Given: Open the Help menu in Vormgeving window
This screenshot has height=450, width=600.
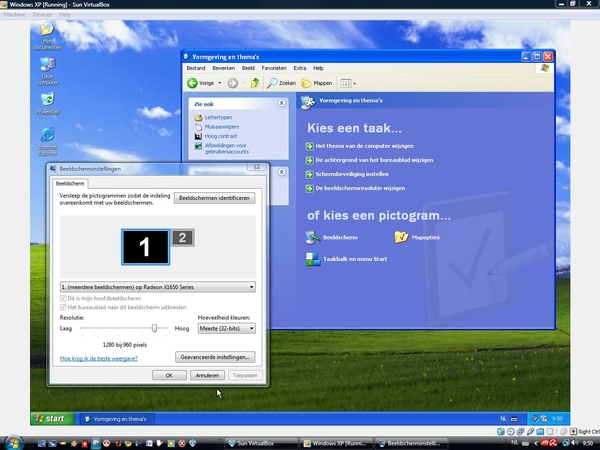Looking at the screenshot, I should click(318, 68).
